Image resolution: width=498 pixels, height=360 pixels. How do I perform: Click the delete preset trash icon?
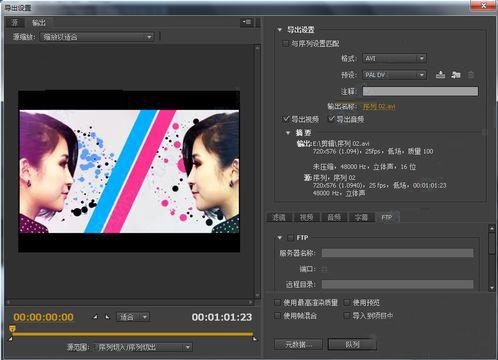[x=471, y=75]
